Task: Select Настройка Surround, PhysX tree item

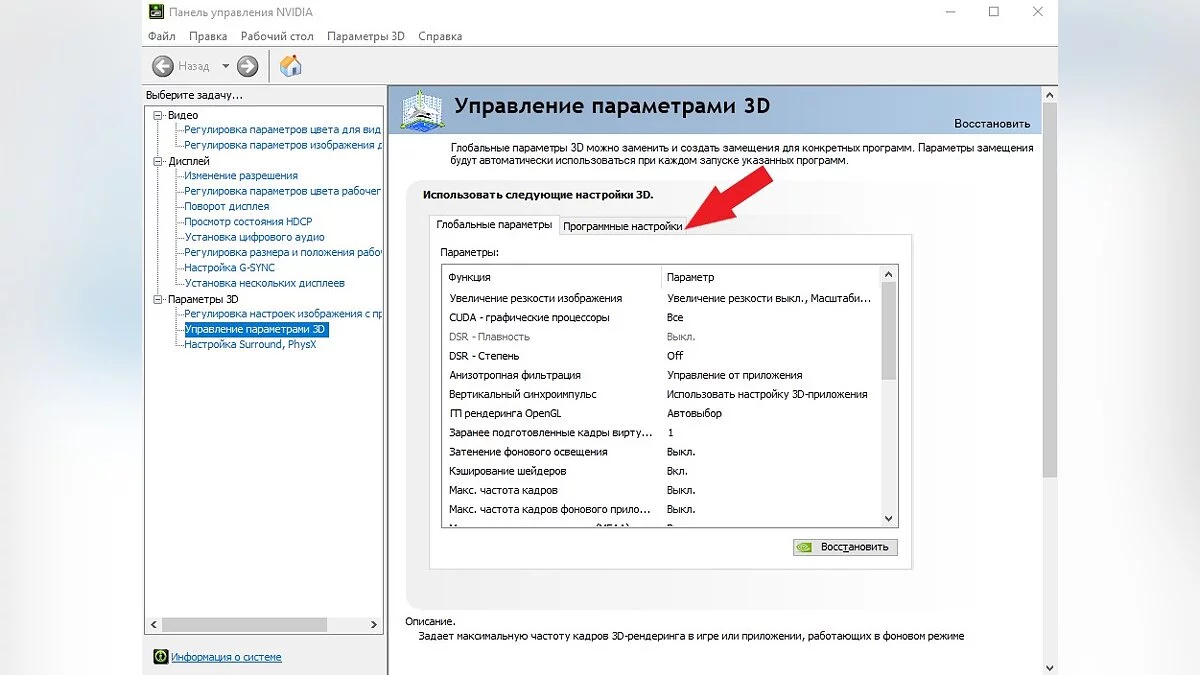Action: pyautogui.click(x=250, y=344)
